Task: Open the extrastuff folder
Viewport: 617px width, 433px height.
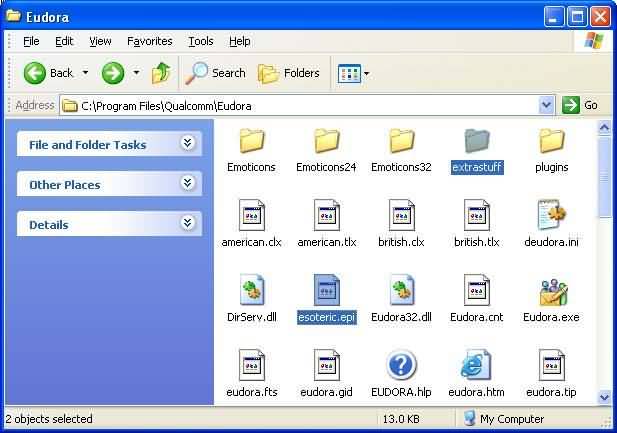Action: (477, 141)
